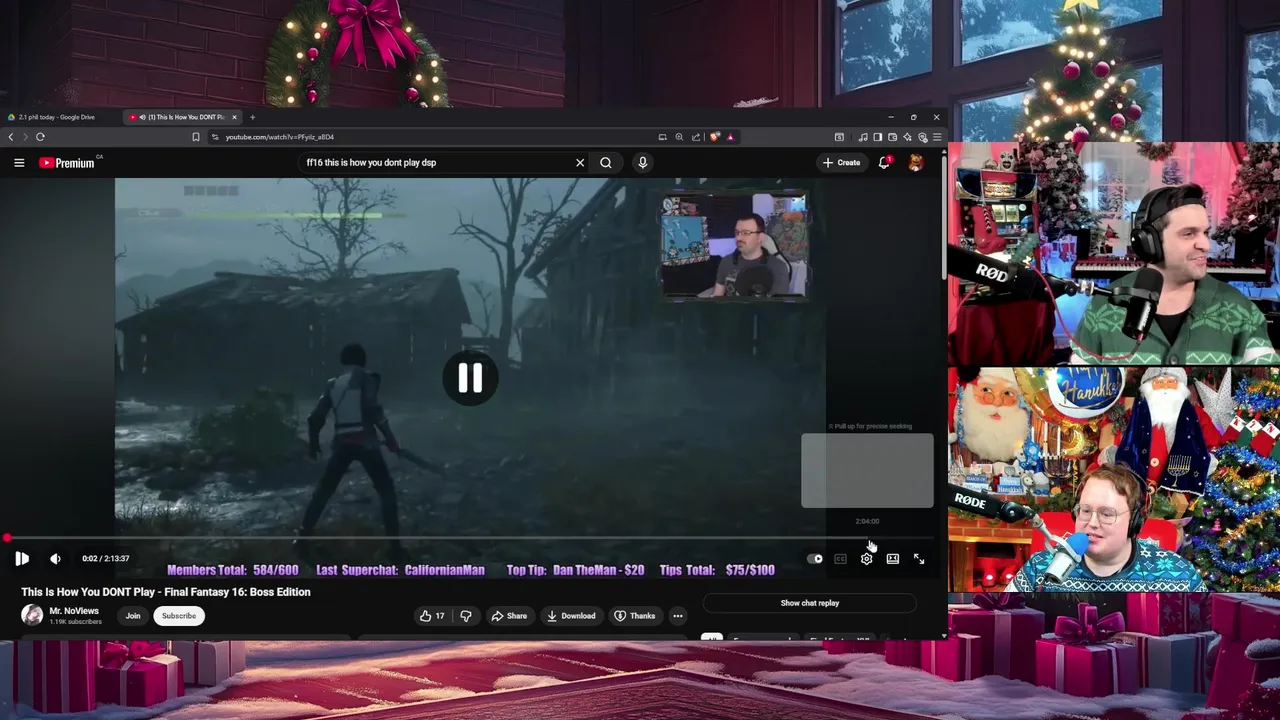Open a new browser tab
This screenshot has height=720, width=1280.
click(252, 117)
